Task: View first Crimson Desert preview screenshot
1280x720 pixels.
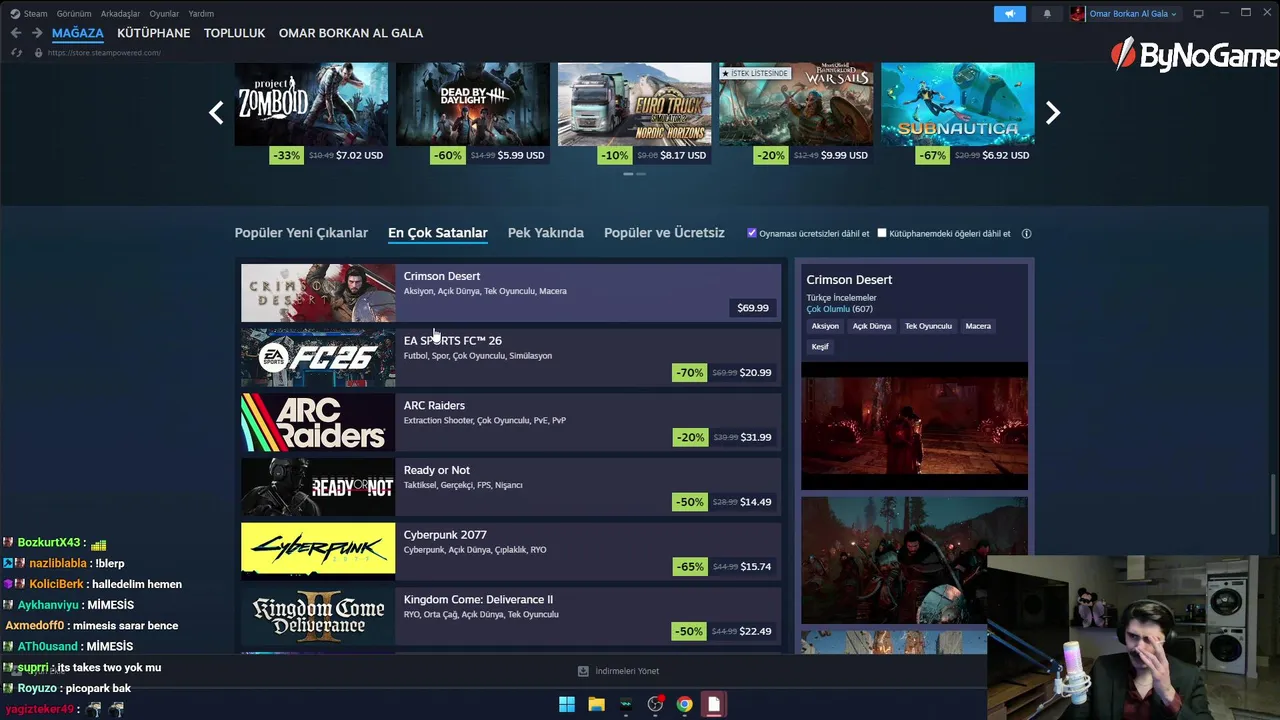Action: (914, 426)
